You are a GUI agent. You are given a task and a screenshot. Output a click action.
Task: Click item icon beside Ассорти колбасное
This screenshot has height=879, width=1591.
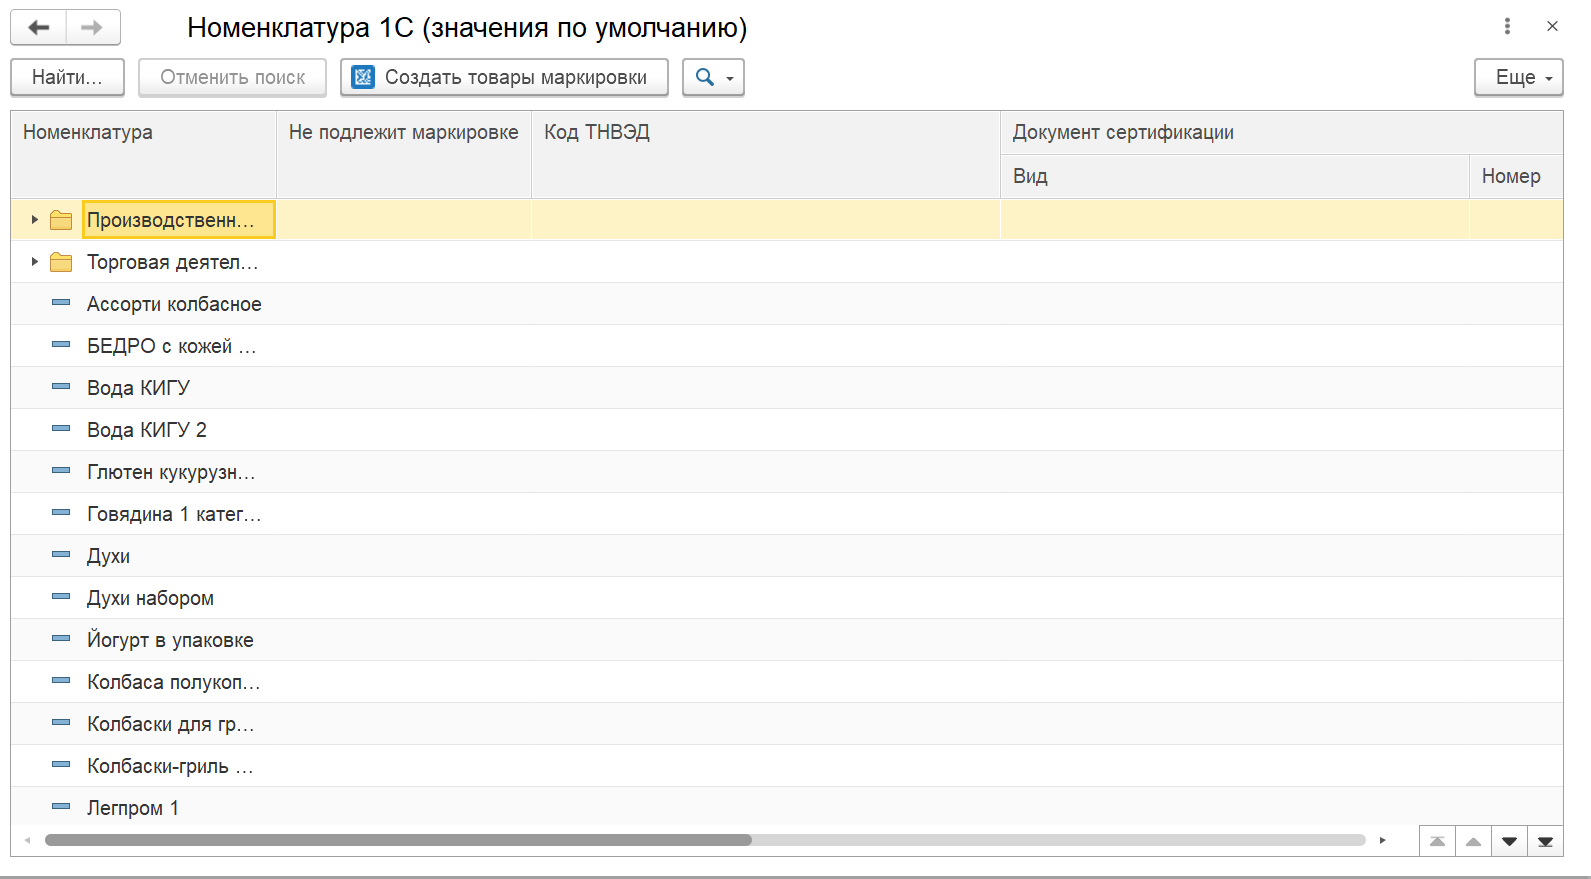pos(61,302)
